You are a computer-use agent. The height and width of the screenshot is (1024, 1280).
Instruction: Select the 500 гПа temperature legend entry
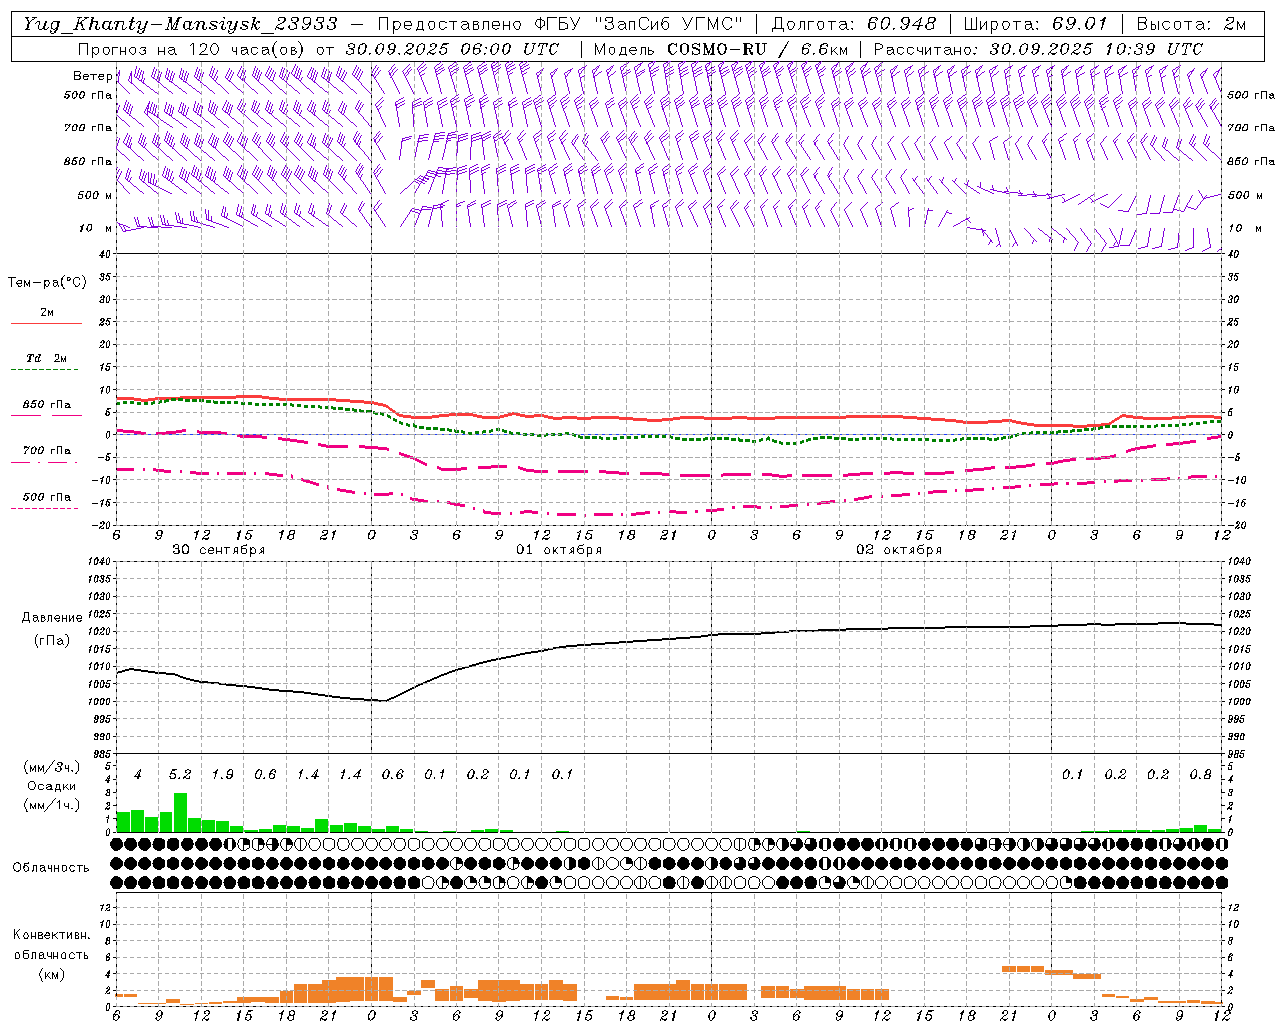[46, 497]
